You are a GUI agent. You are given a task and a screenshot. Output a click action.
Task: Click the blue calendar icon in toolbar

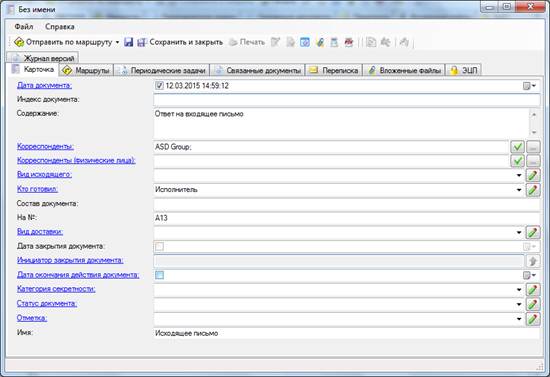click(305, 42)
